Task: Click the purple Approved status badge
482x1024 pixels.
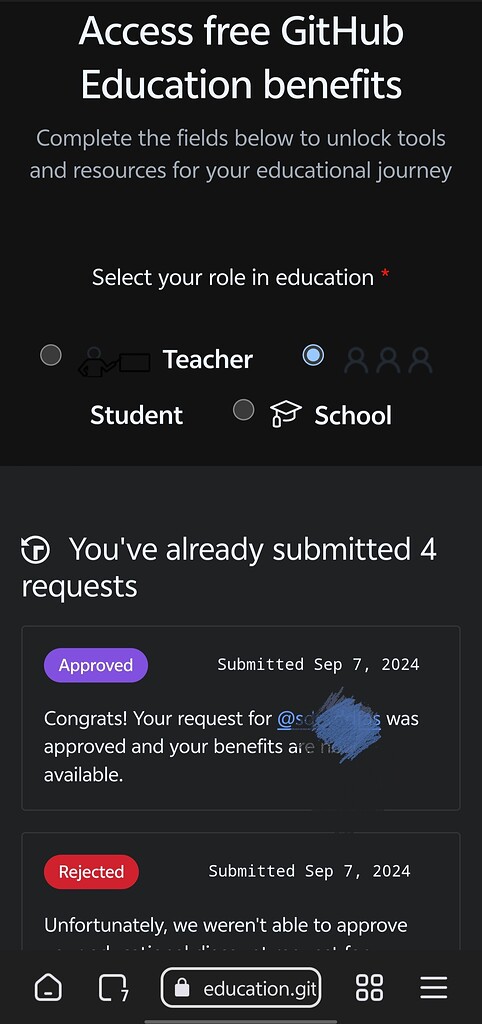Action: [96, 665]
